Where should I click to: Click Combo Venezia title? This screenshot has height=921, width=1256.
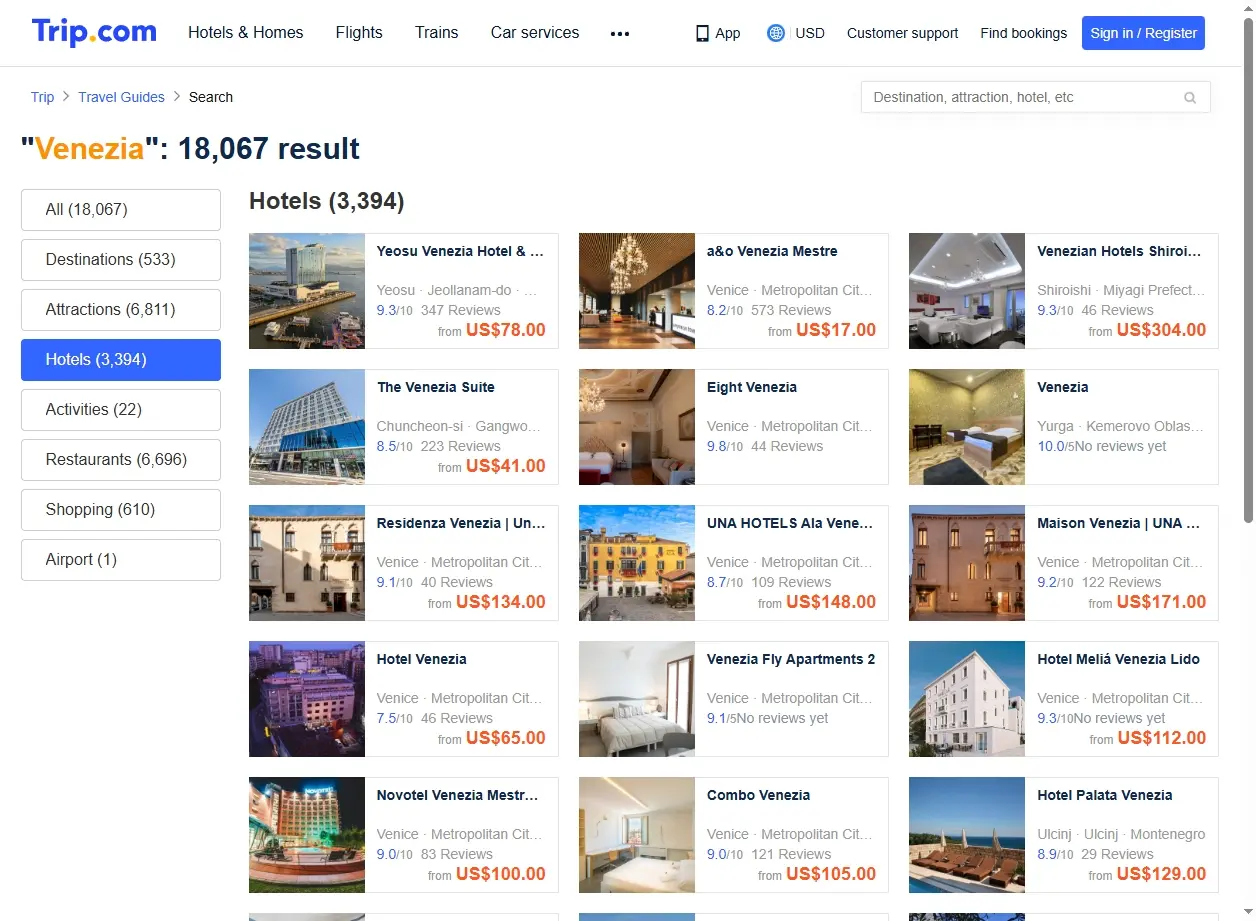click(x=758, y=795)
